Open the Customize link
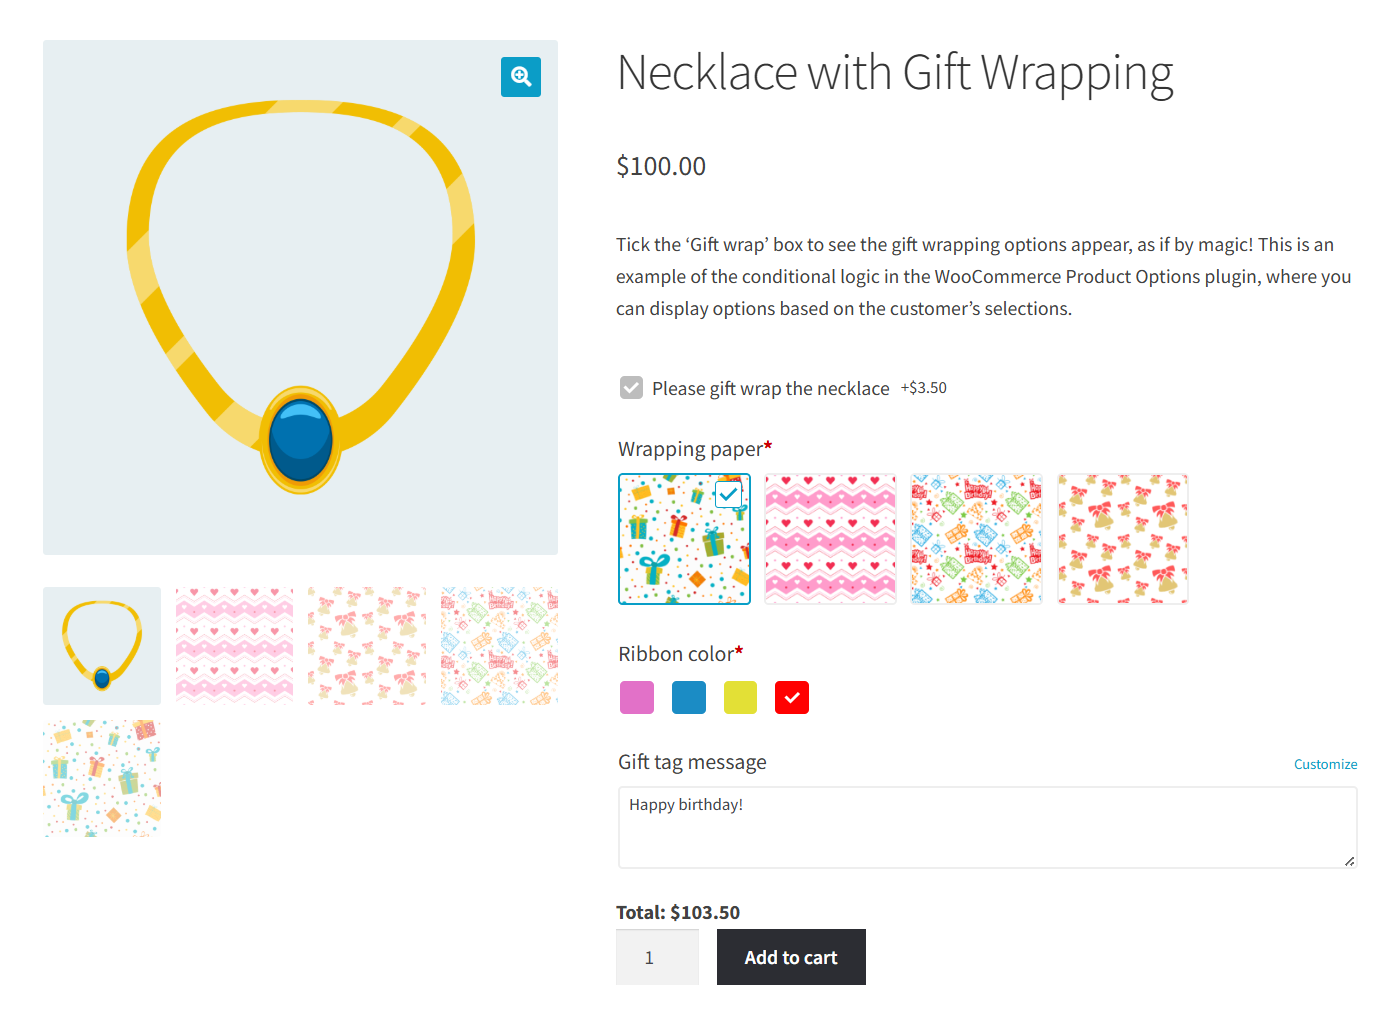 1325,763
